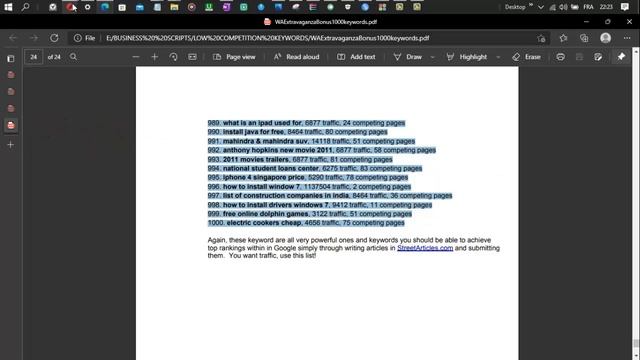
Task: Open the Desktop toolbar chevron
Action: click(531, 5)
